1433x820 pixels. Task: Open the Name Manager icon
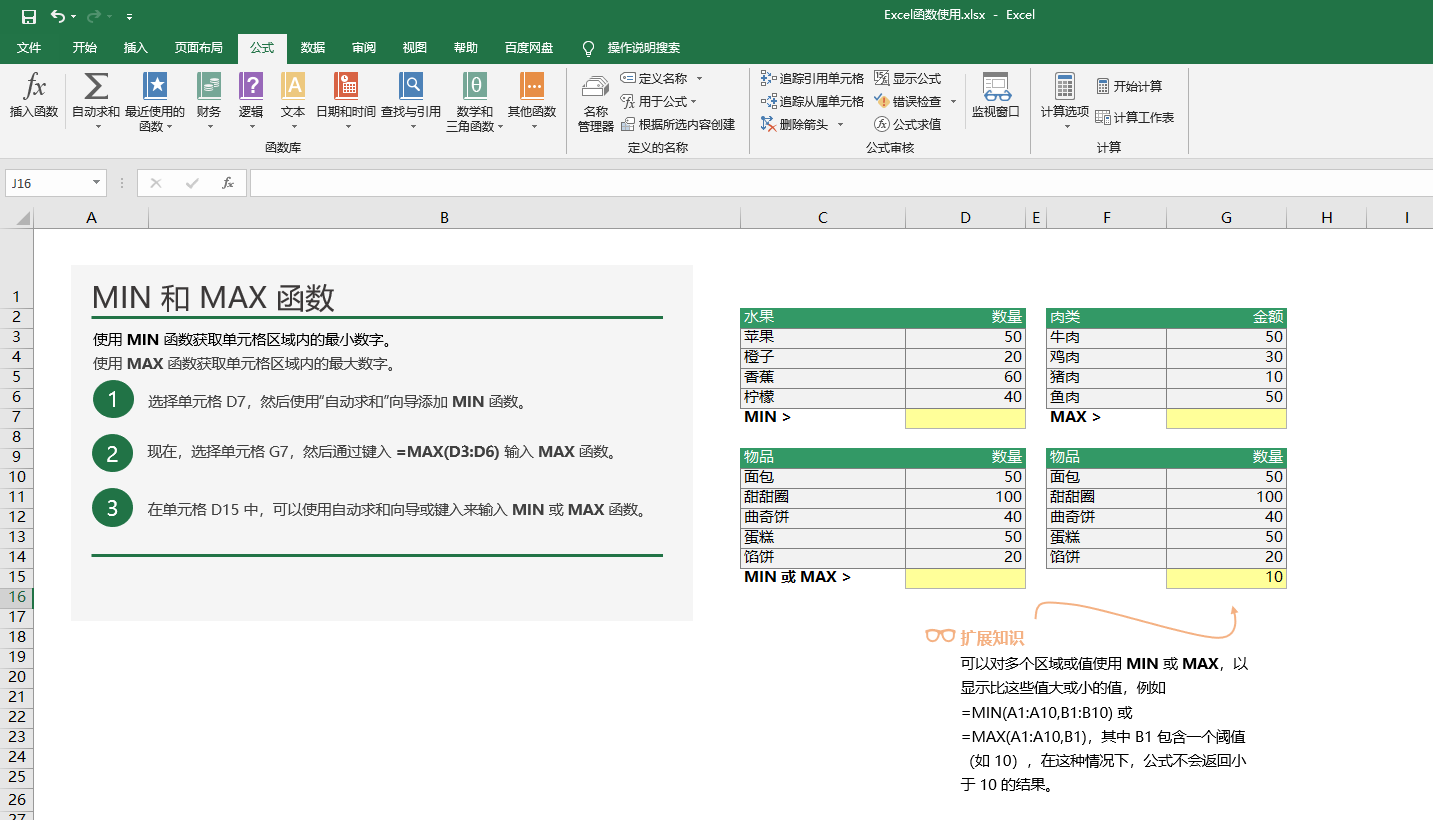click(596, 88)
